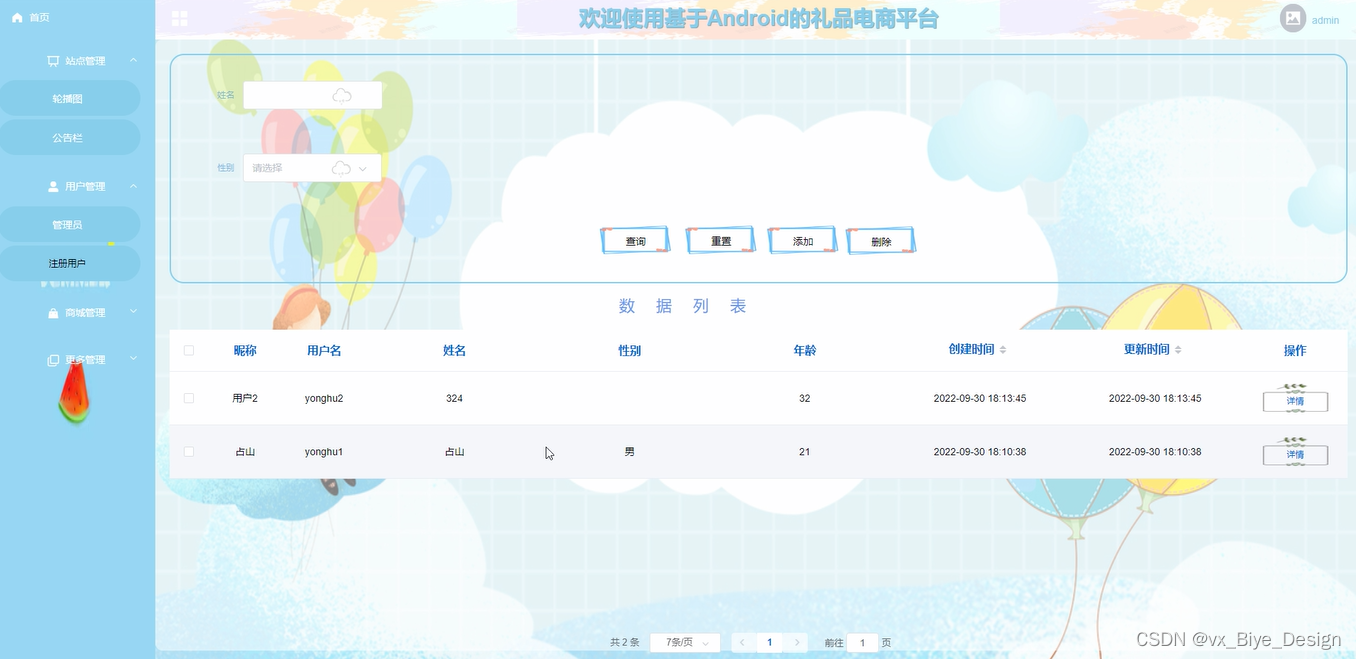Click the 重置 button

721,241
